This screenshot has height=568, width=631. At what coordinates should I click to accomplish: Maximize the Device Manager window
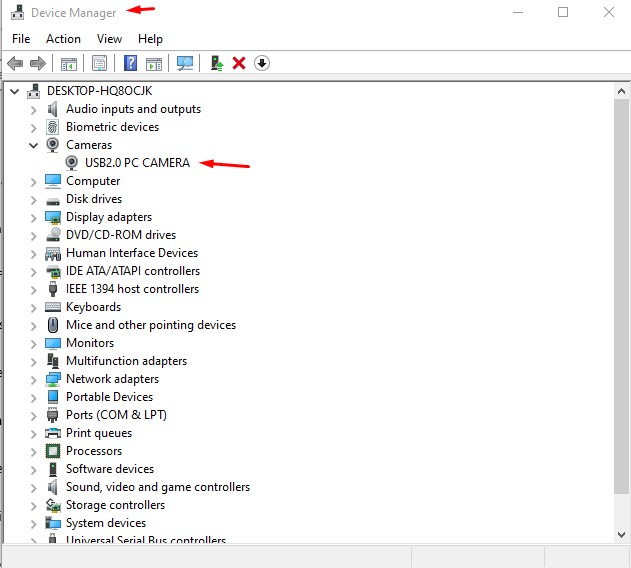click(x=563, y=12)
